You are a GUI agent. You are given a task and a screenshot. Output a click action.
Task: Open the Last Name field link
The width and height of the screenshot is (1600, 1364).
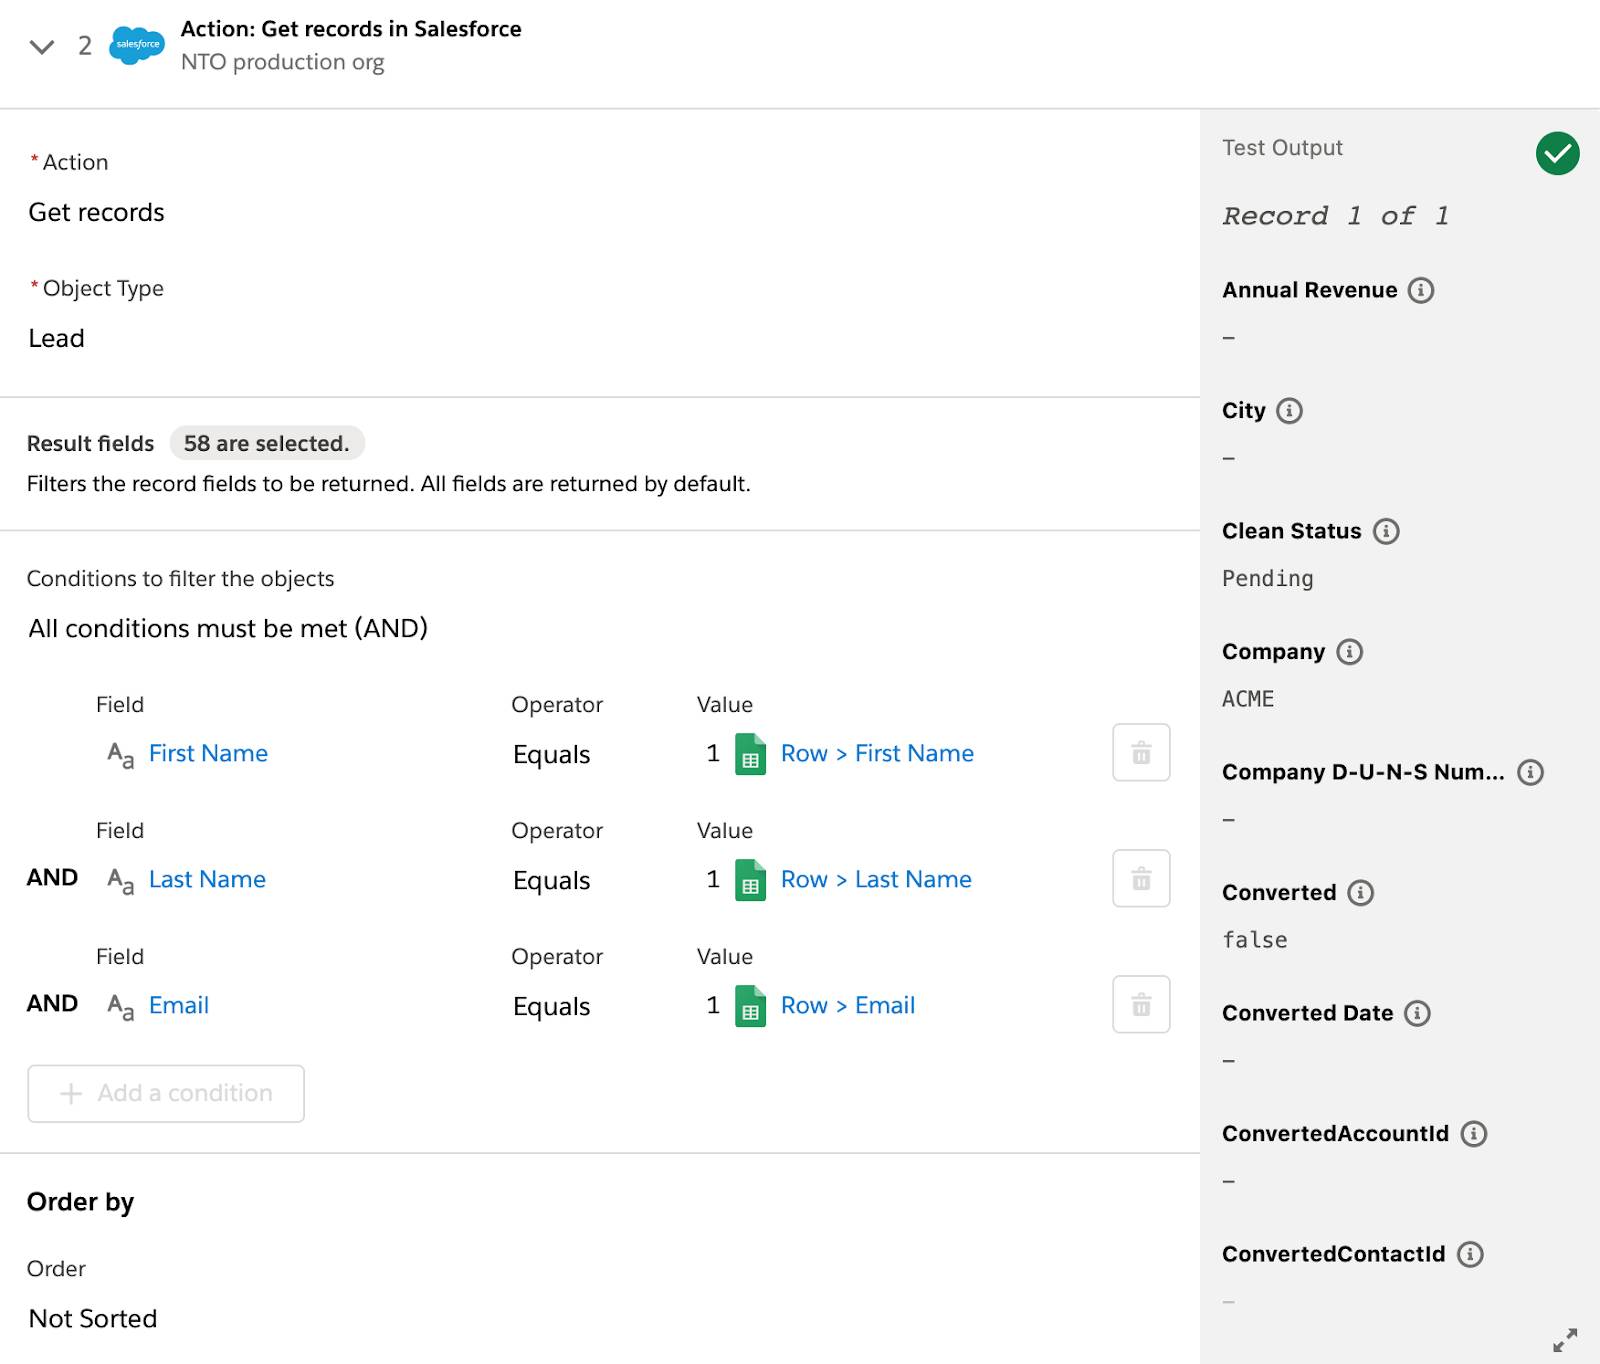pos(207,879)
